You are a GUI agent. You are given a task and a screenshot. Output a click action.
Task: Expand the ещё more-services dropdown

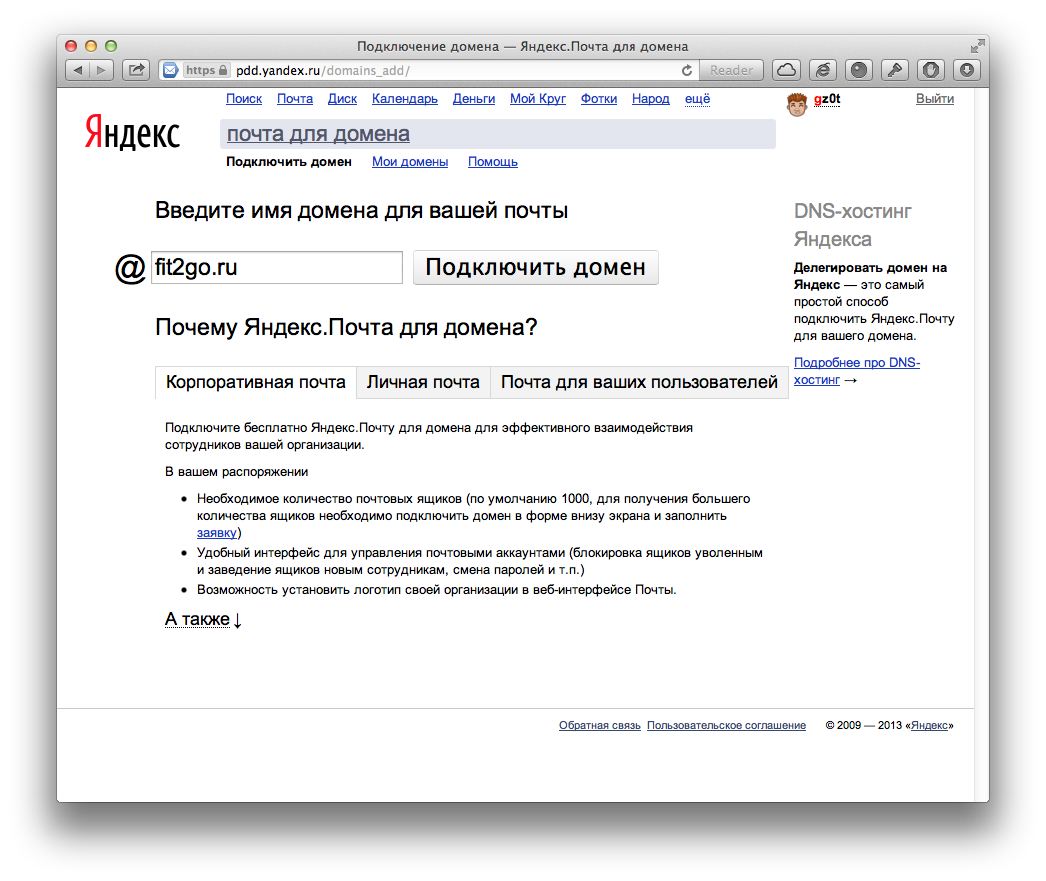pyautogui.click(x=698, y=99)
